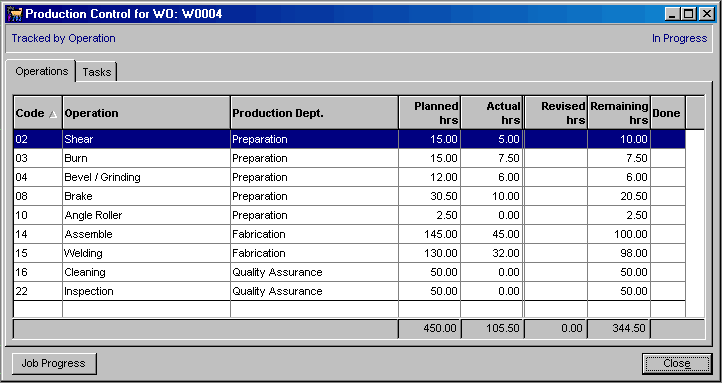
Task: Select the Burn operation row
Action: pyautogui.click(x=349, y=158)
